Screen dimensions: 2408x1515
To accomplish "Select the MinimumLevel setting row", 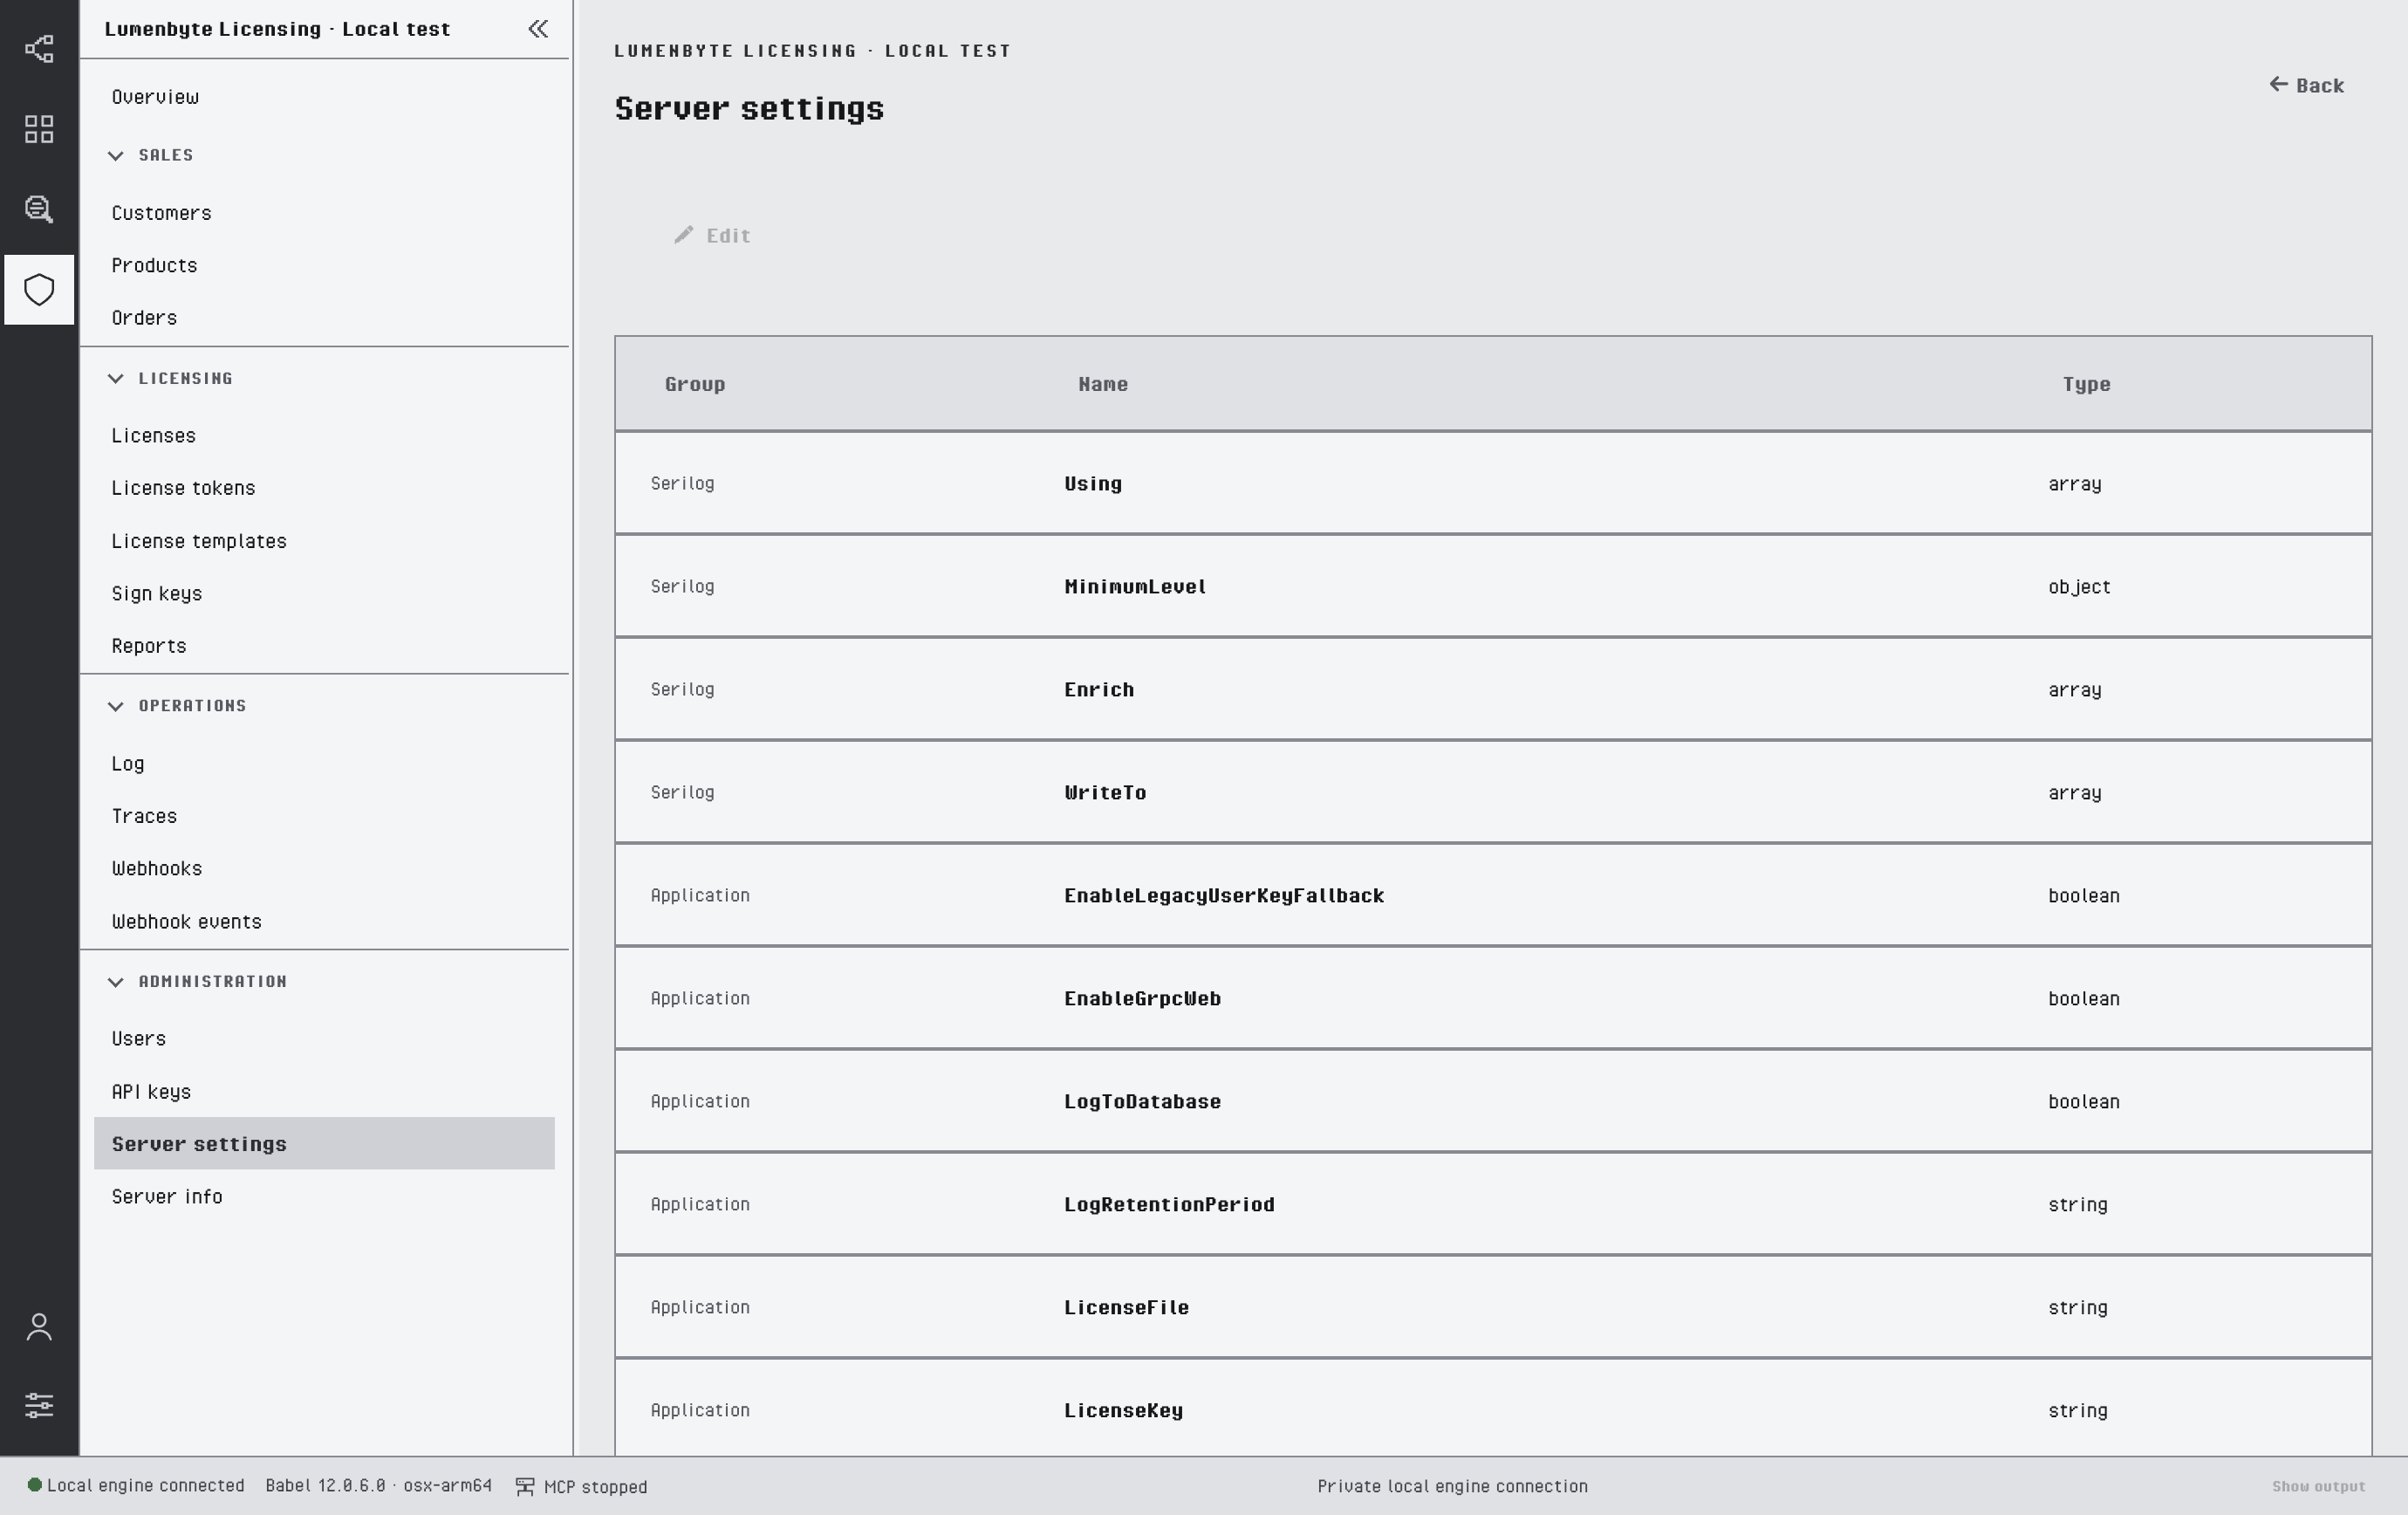I will click(1493, 586).
